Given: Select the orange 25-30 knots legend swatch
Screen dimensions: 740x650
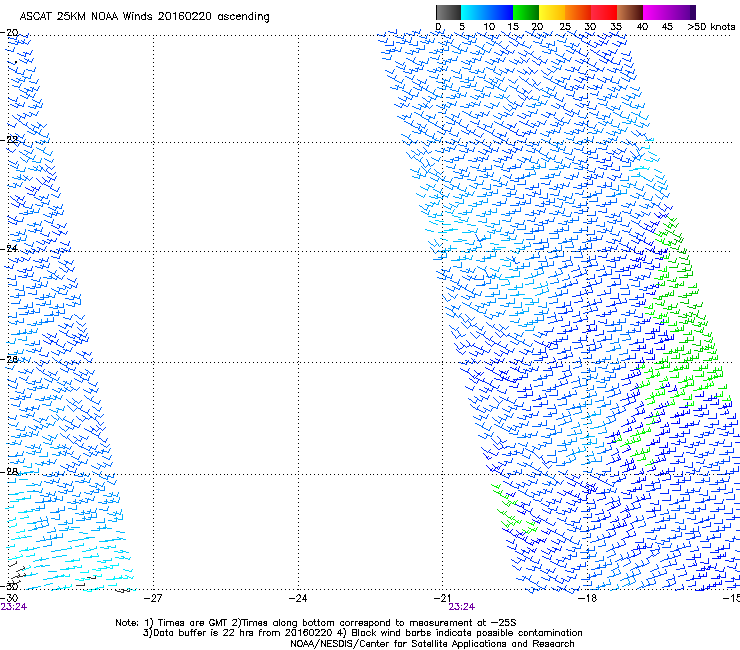Looking at the screenshot, I should pos(578,12).
